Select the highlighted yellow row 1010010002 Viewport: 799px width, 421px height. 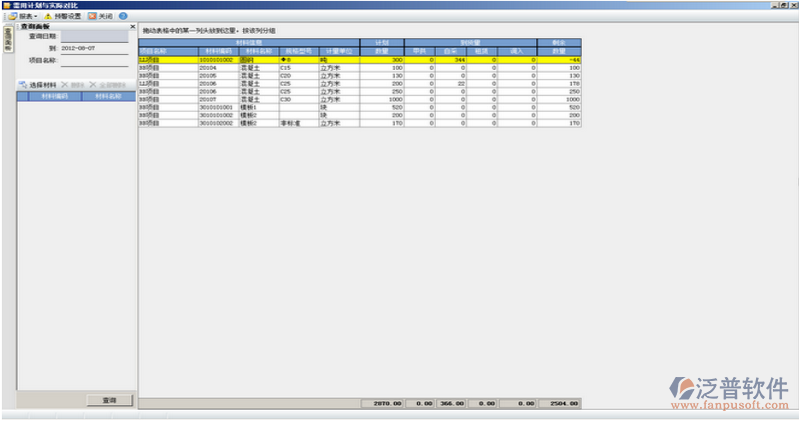216,60
